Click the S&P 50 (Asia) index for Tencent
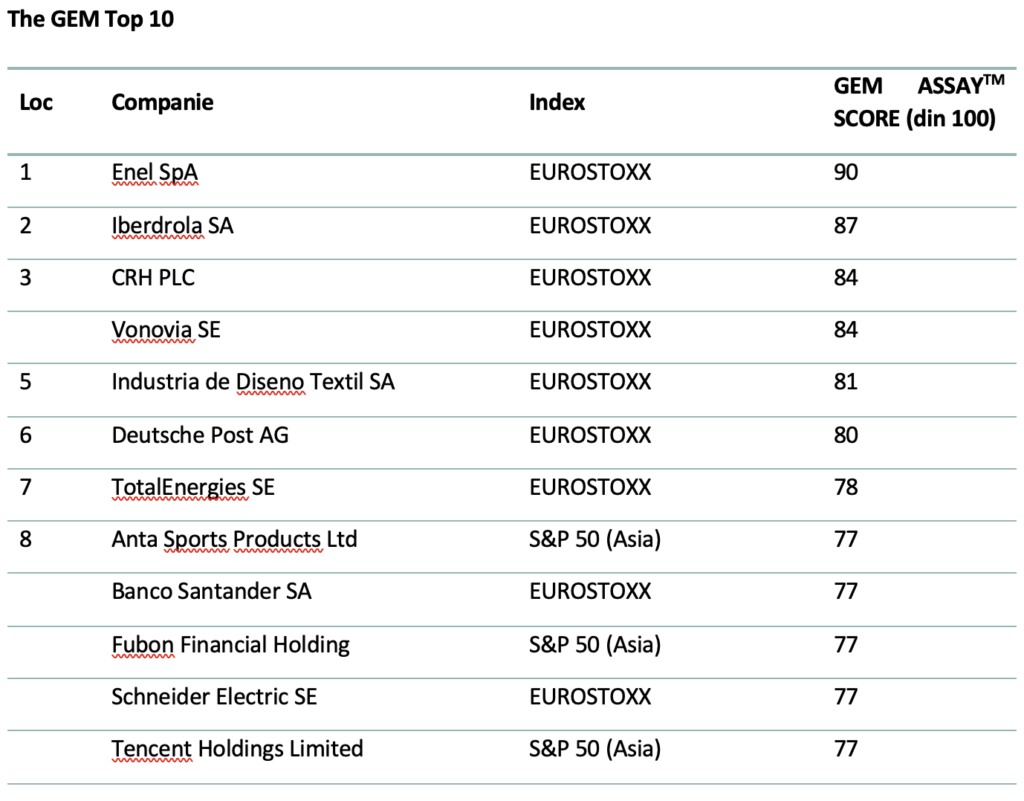This screenshot has height=801, width=1024. point(595,748)
